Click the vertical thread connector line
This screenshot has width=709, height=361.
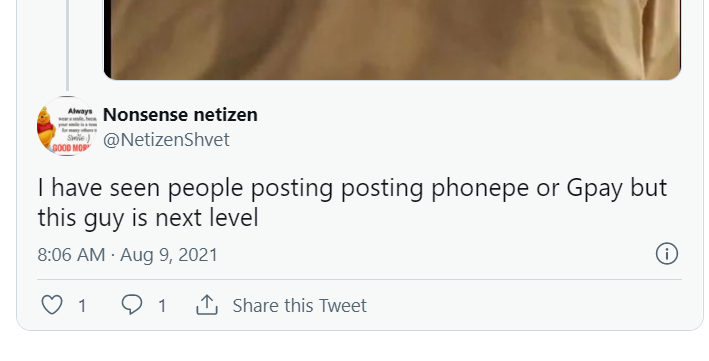coord(67,45)
